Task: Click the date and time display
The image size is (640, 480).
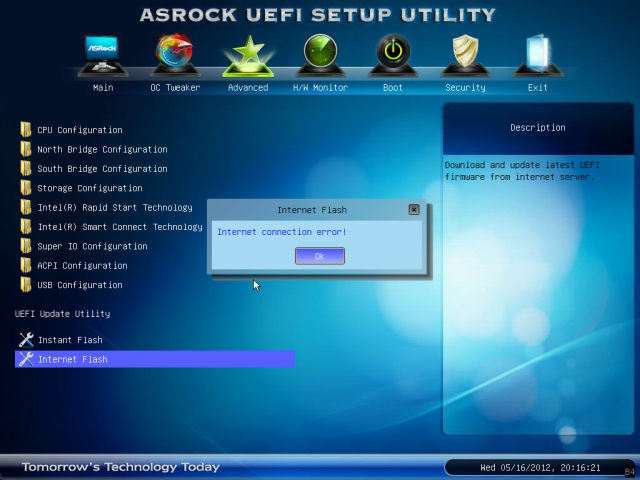Action: 540,467
